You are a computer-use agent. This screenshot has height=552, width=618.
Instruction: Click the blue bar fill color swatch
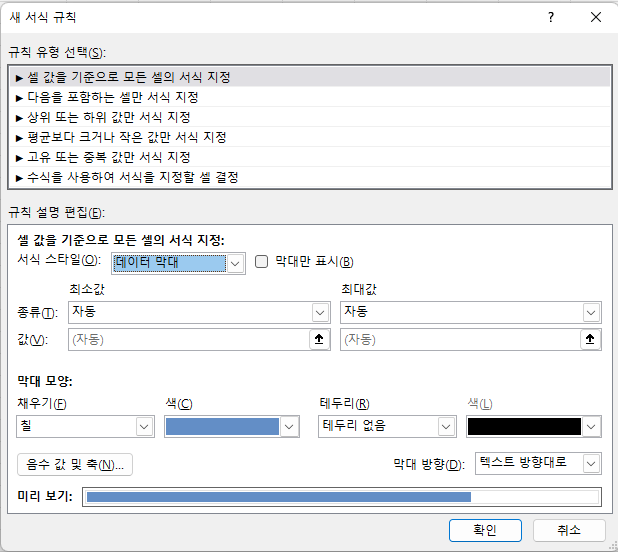click(x=222, y=426)
